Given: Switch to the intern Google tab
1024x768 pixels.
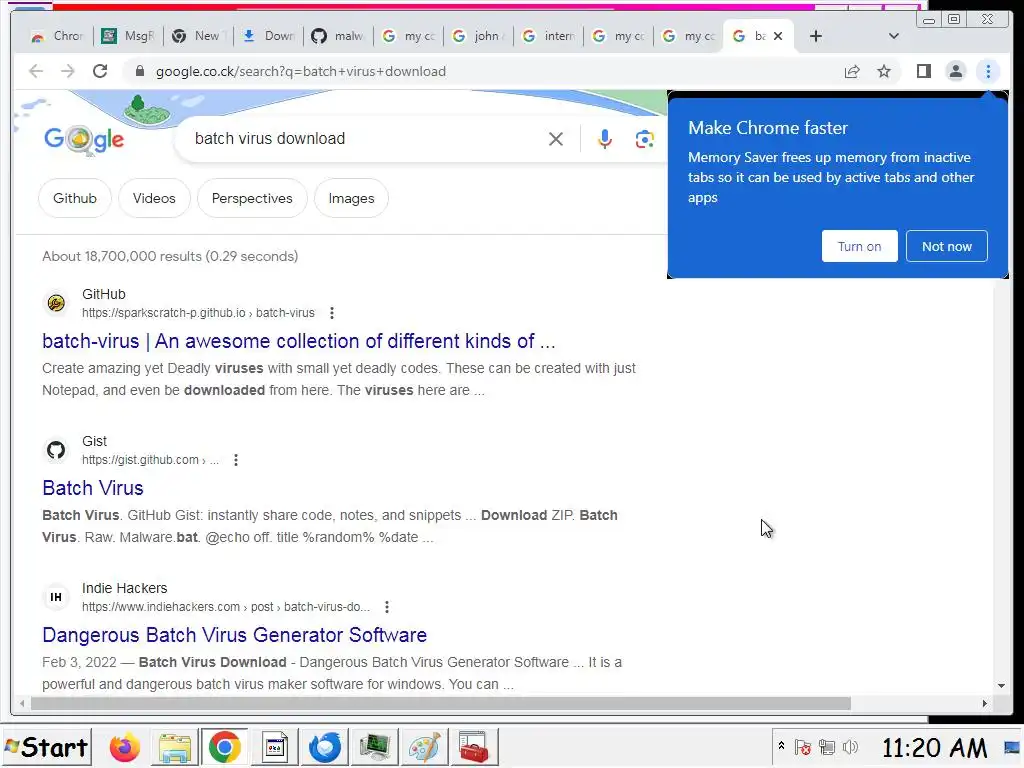Looking at the screenshot, I should coord(549,36).
